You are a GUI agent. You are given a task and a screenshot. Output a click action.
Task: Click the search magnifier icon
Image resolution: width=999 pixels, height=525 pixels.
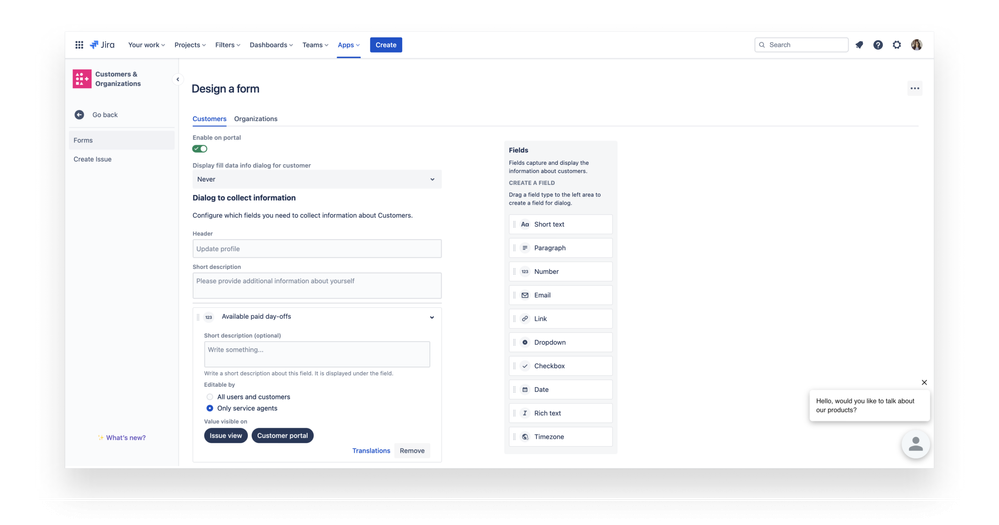click(762, 45)
